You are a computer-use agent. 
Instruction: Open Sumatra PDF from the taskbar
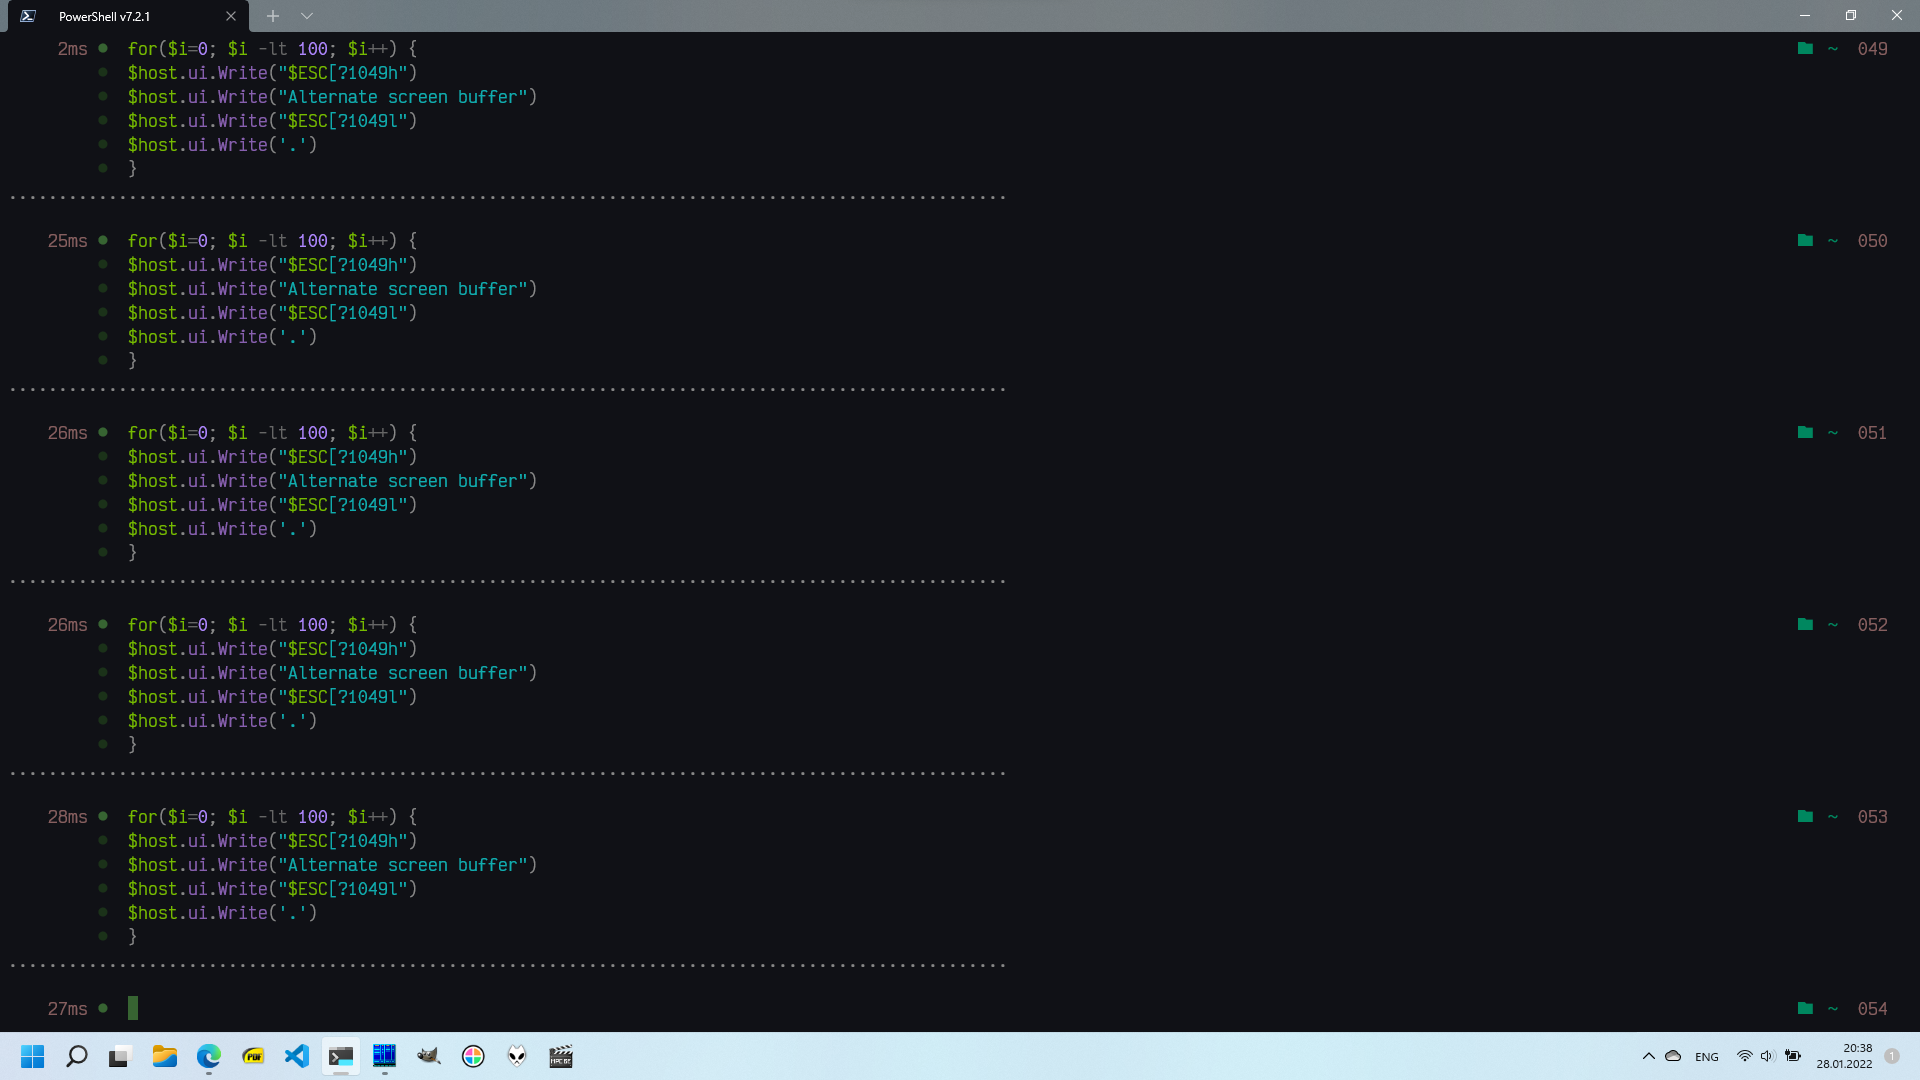tap(253, 1056)
